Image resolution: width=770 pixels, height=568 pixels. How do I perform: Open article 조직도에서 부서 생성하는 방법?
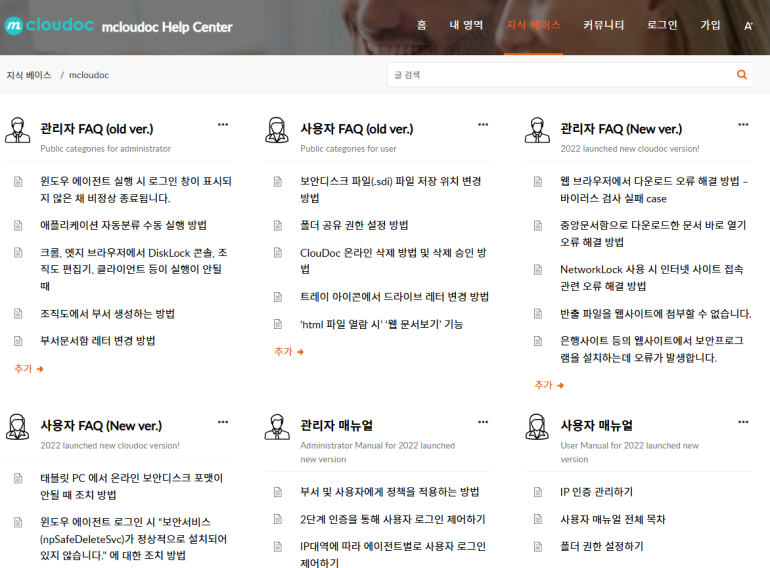(x=107, y=314)
